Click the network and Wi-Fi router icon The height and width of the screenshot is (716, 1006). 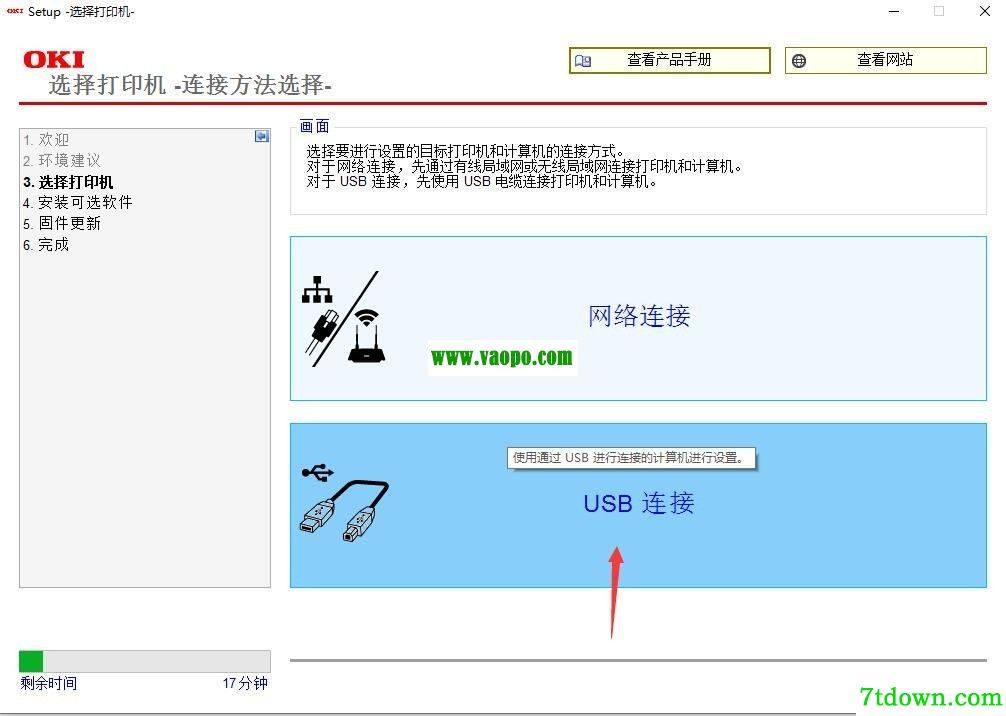click(x=344, y=319)
